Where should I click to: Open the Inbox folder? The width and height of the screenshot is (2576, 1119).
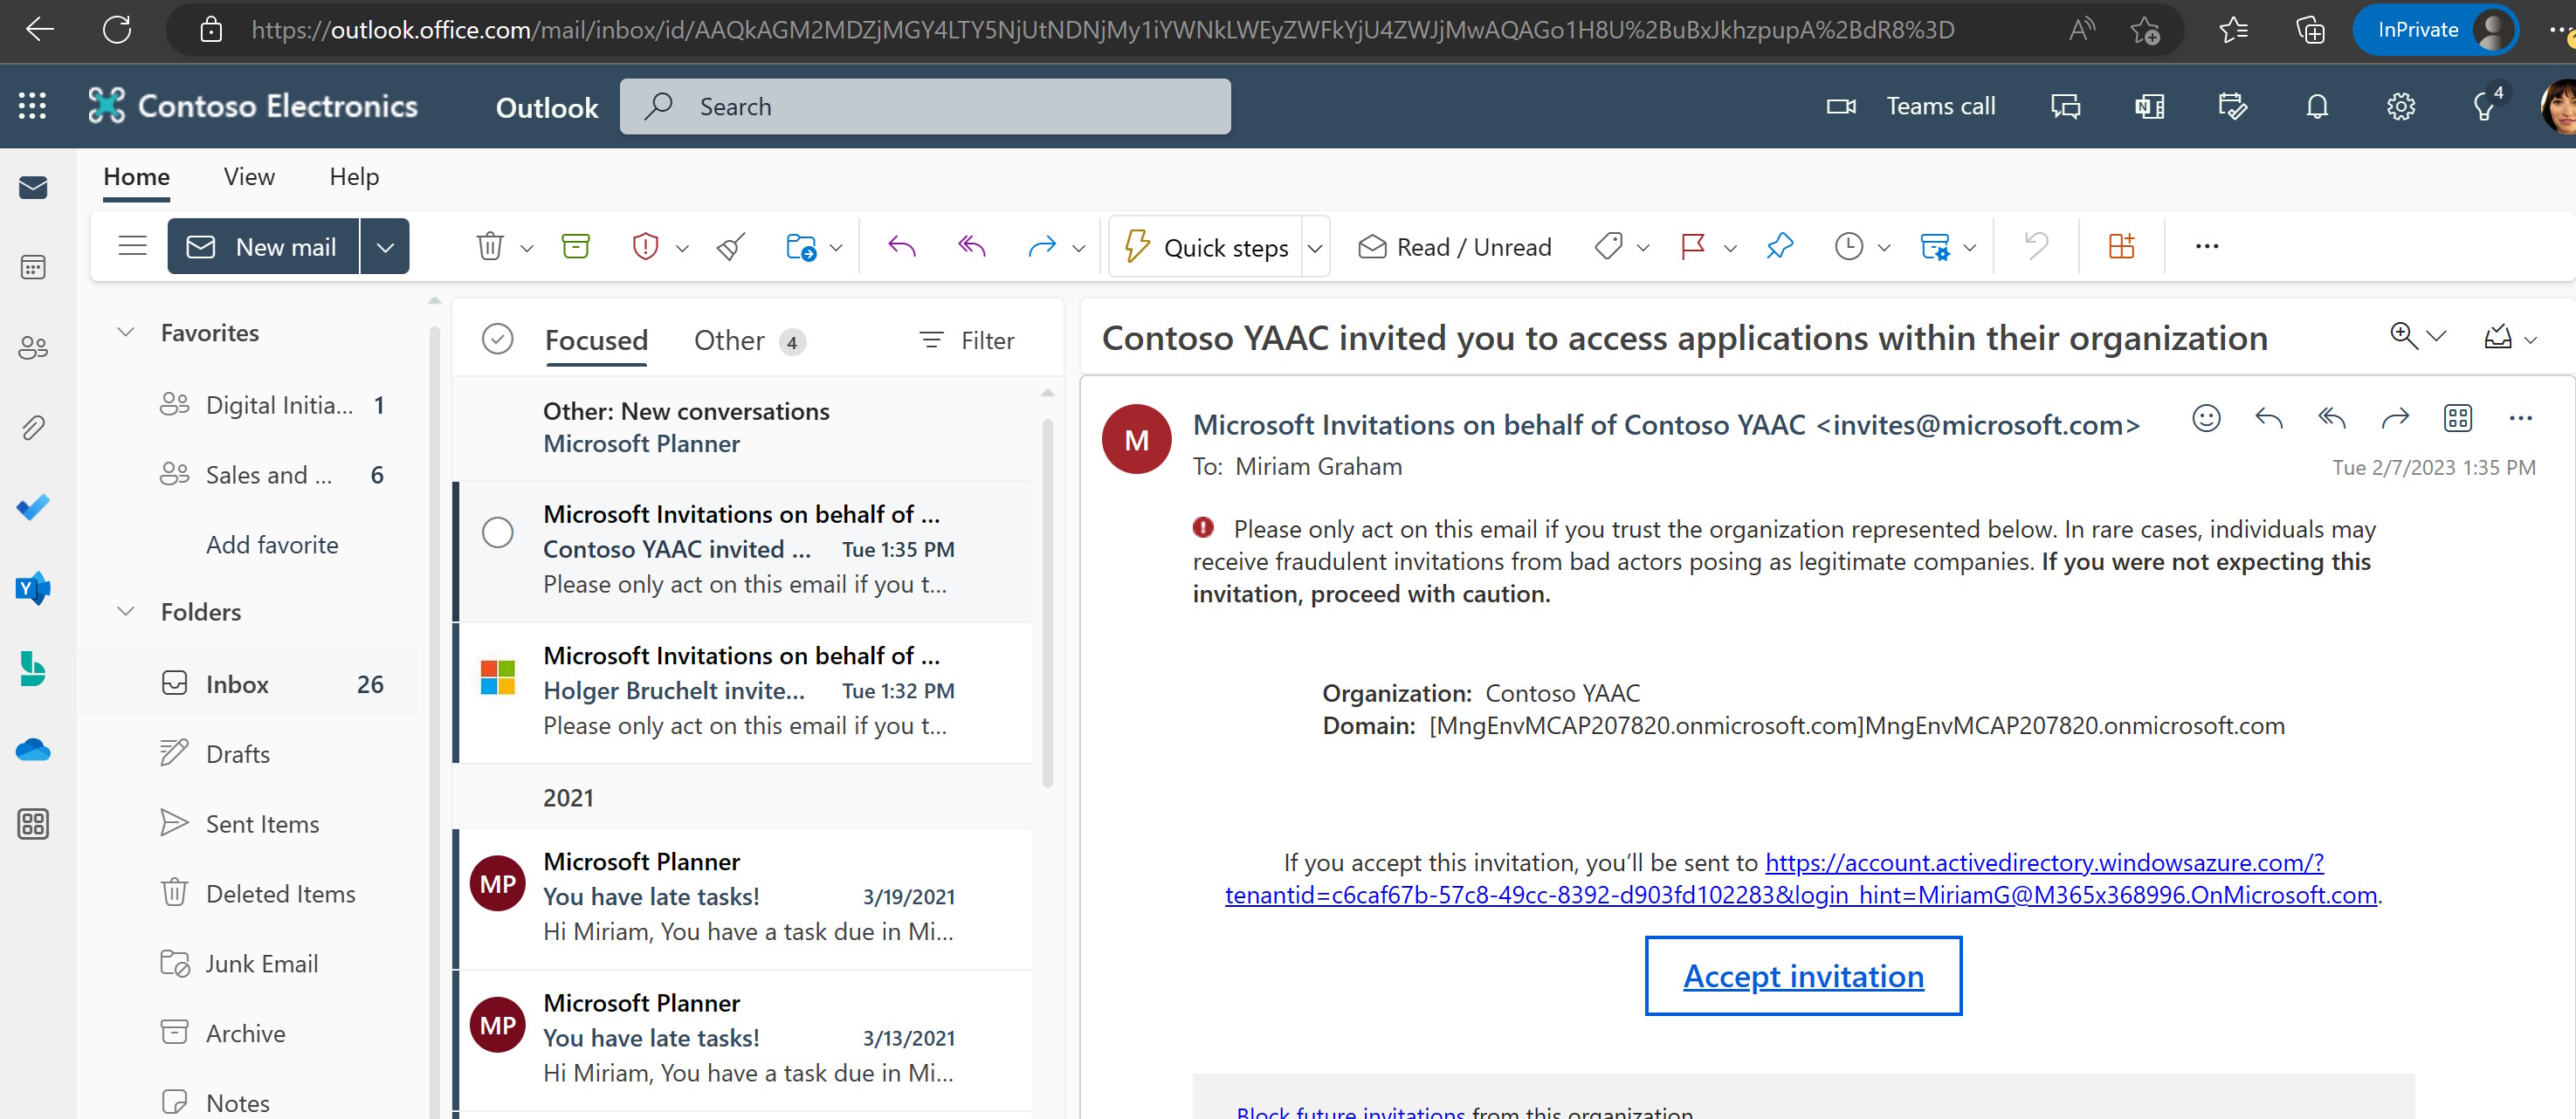click(x=248, y=684)
